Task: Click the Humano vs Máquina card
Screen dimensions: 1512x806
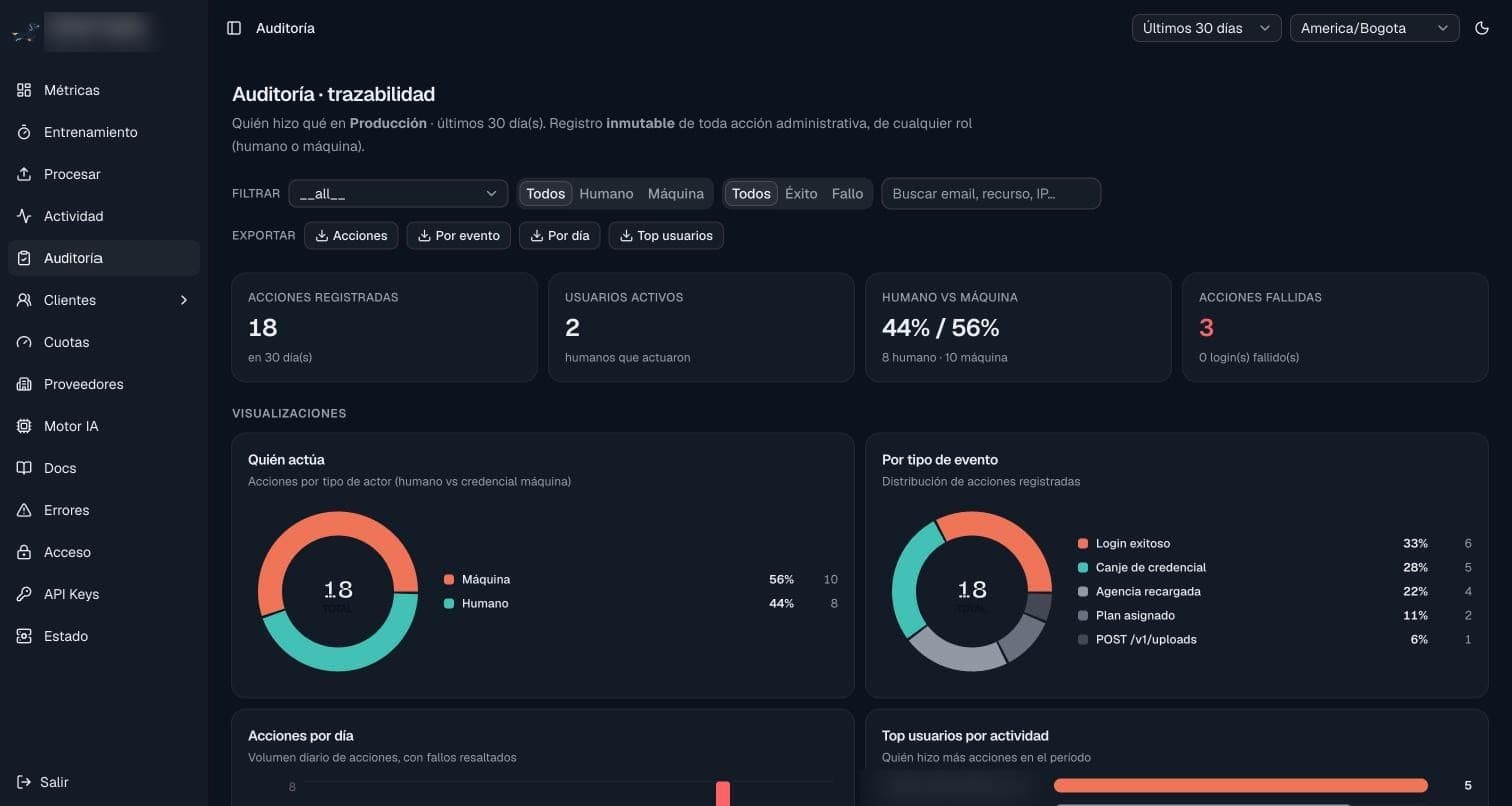Action: [x=1018, y=327]
